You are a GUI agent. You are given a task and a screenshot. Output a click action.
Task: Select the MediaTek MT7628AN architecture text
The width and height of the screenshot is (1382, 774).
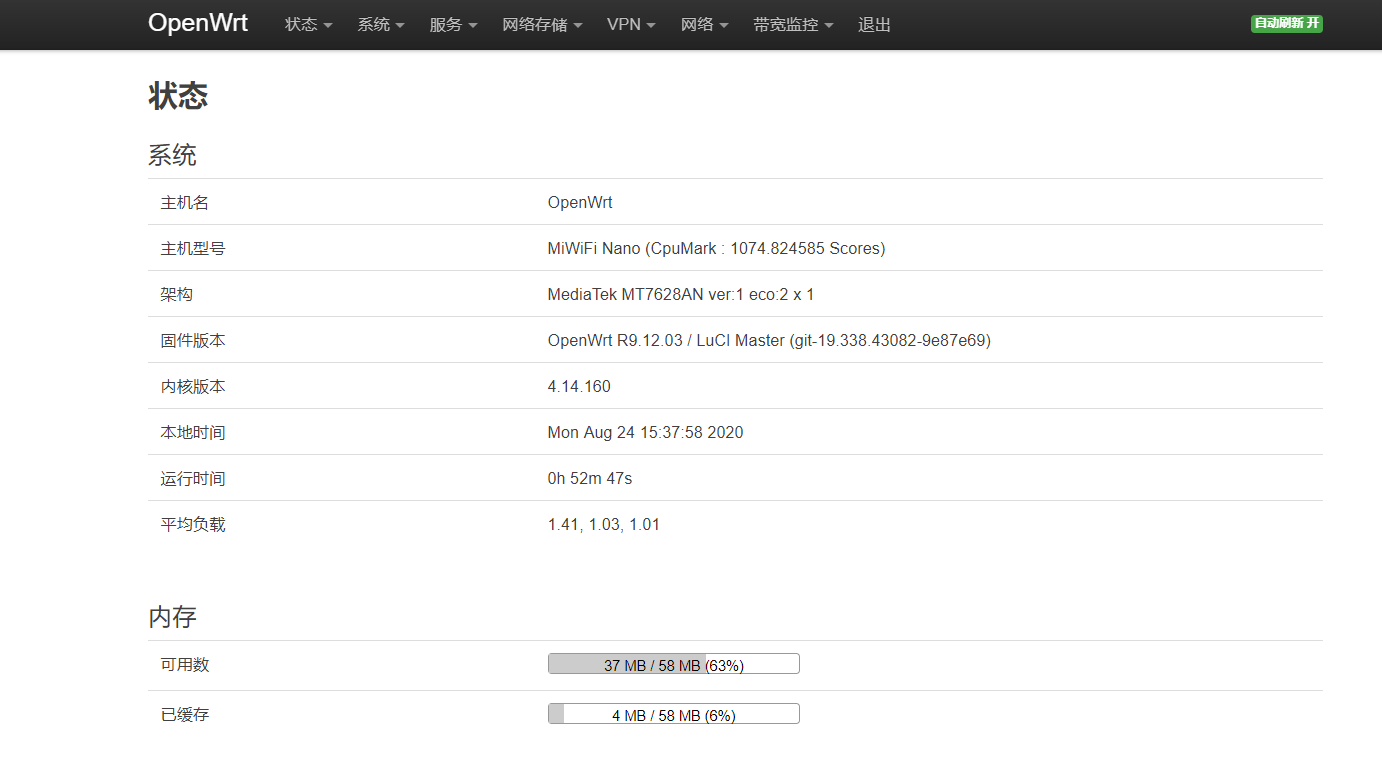[x=681, y=295]
